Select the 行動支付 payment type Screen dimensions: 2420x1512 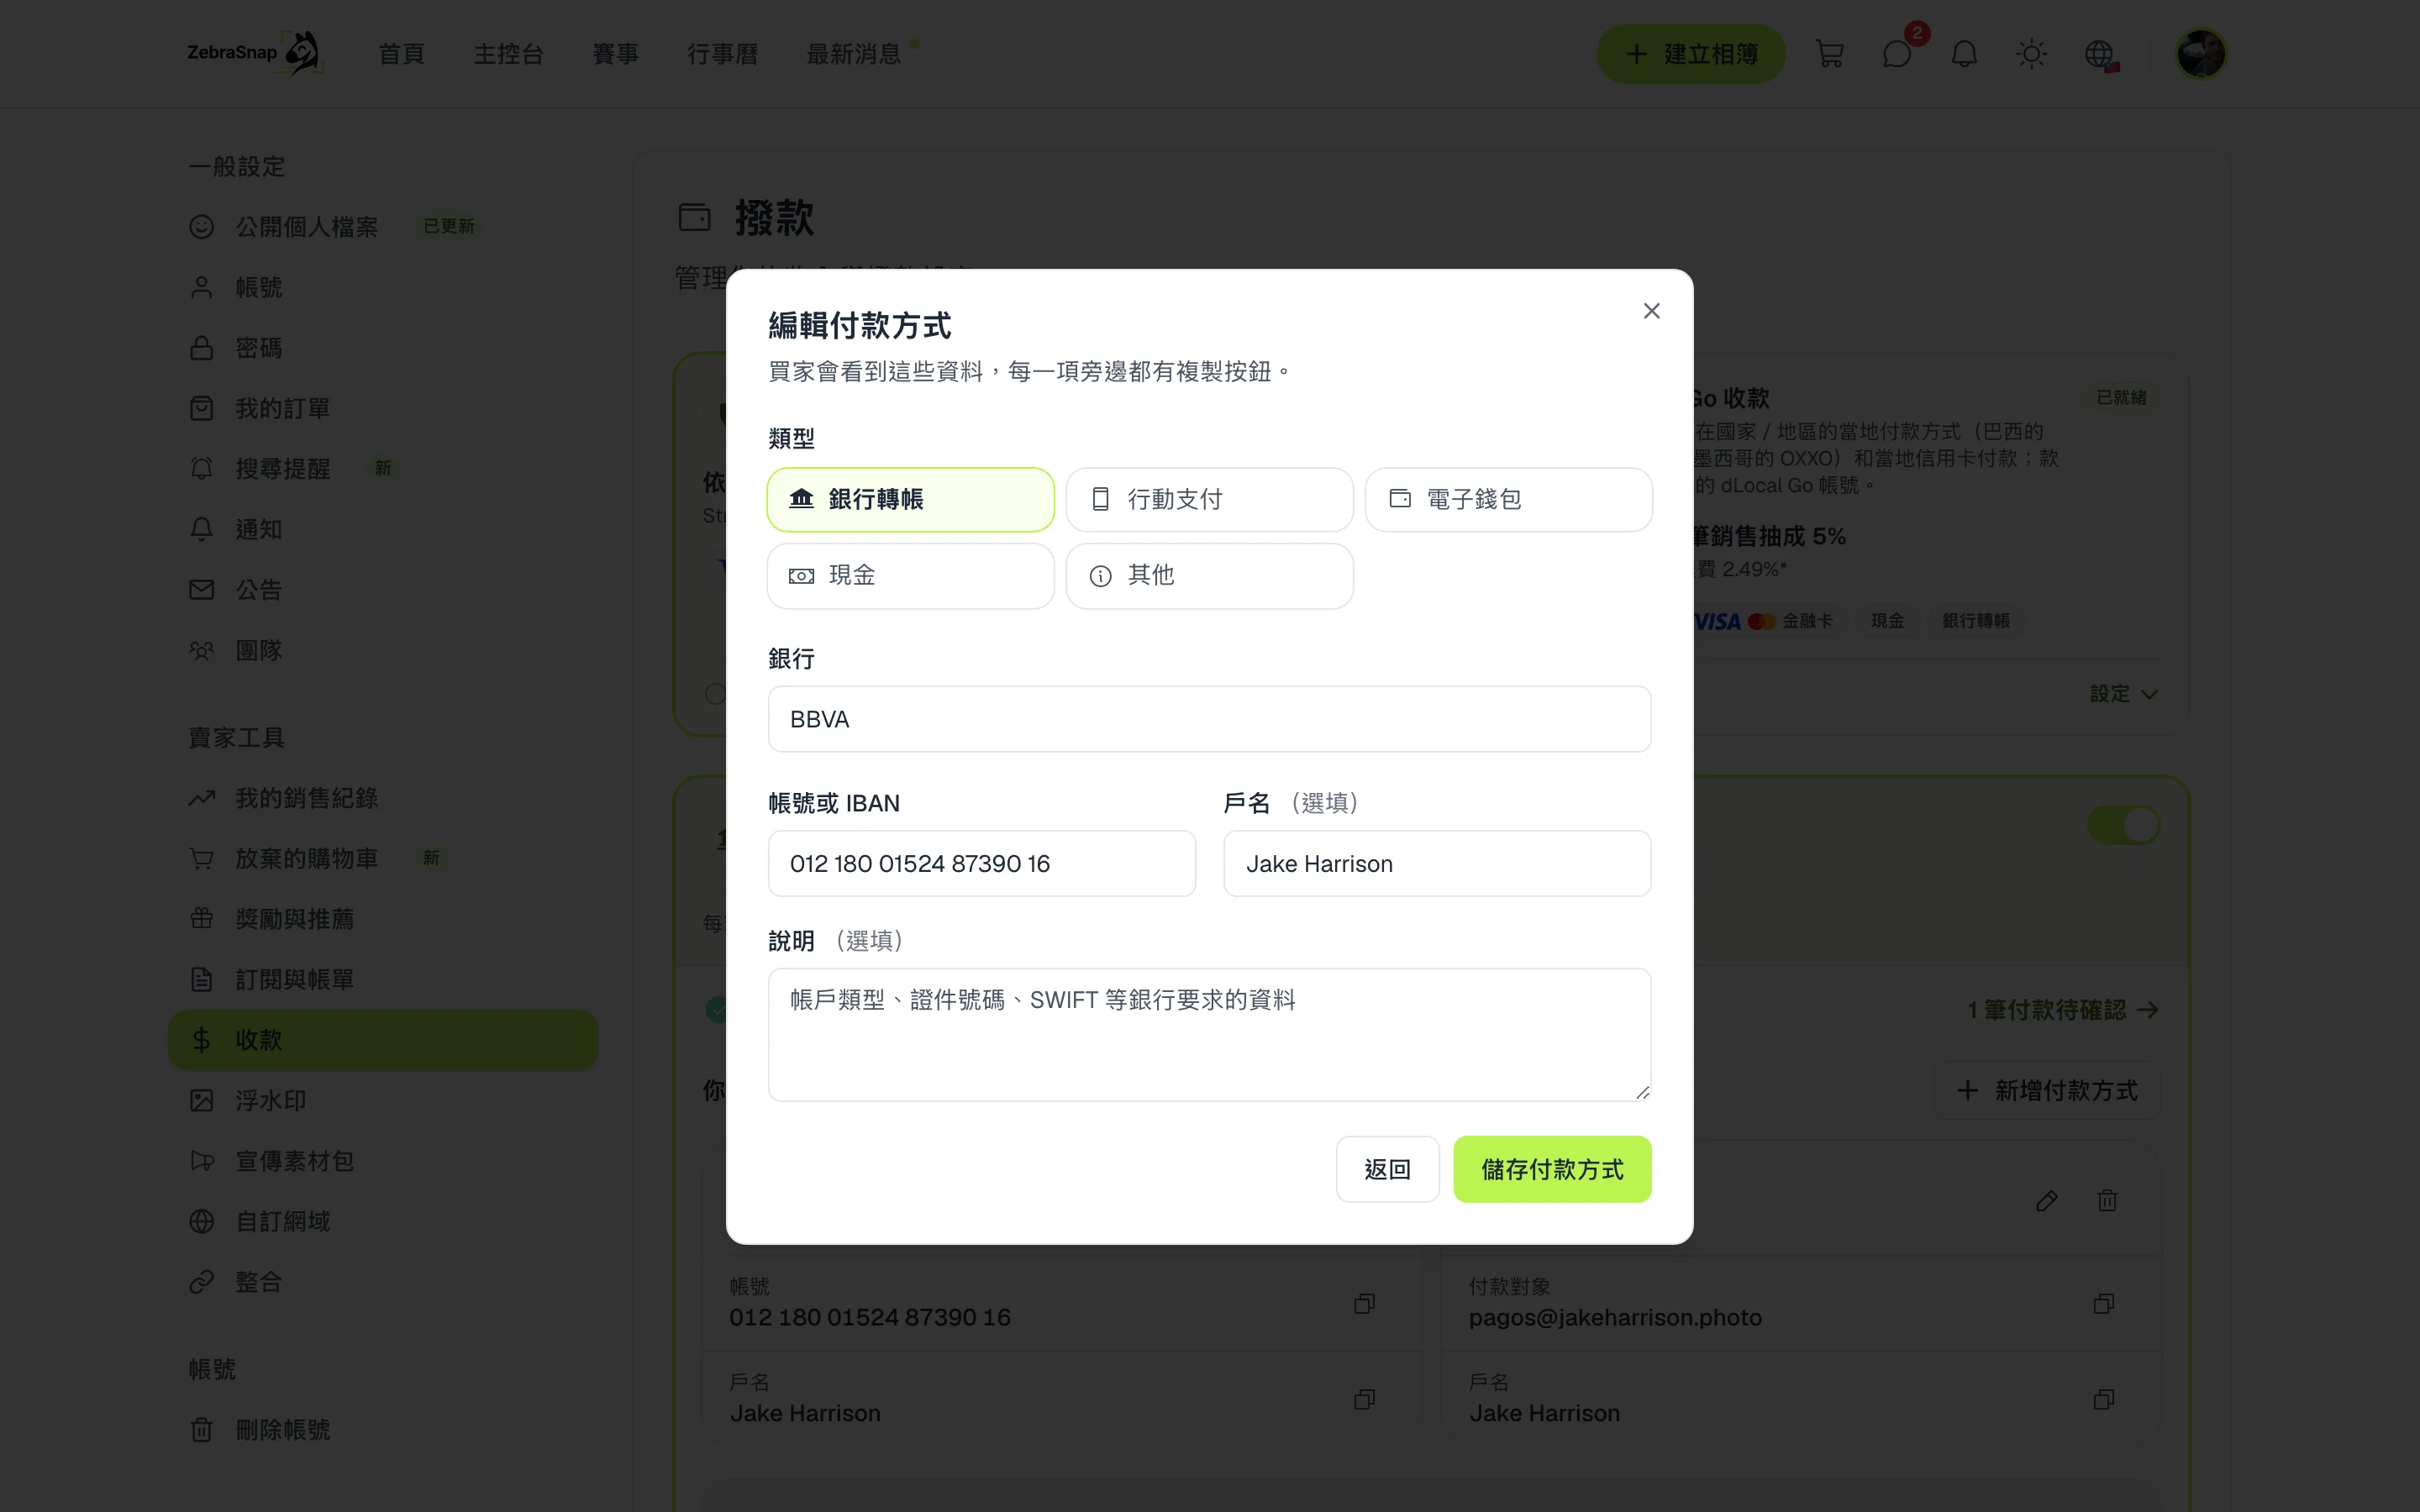point(1209,499)
